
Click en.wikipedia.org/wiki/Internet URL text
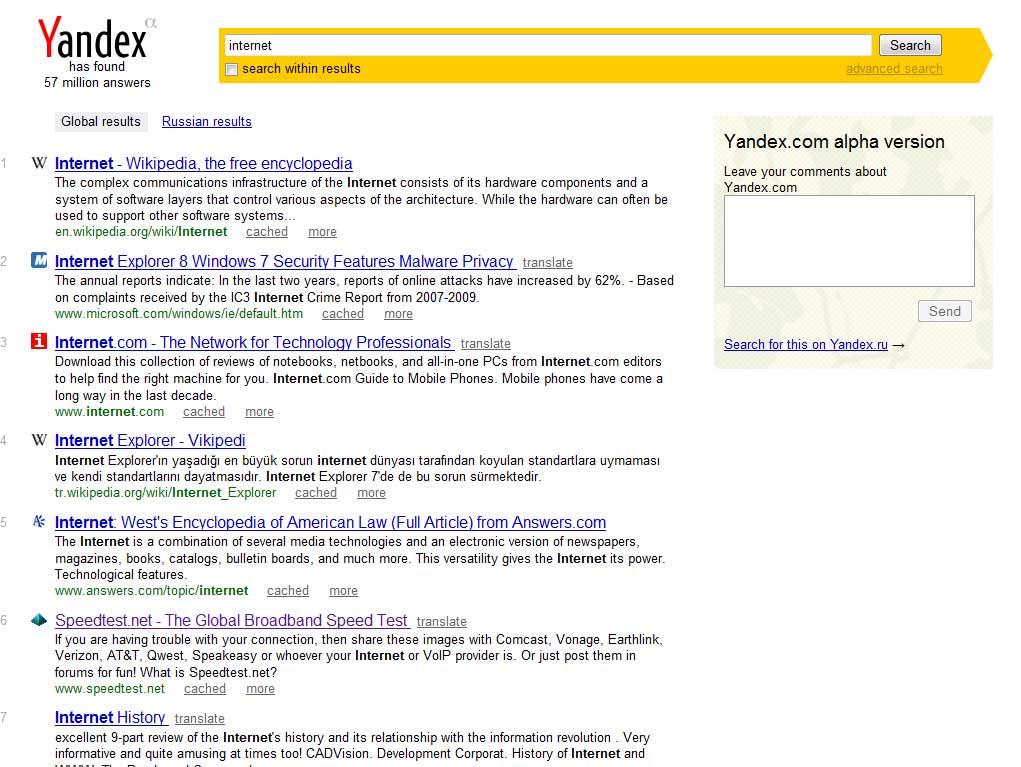point(141,232)
